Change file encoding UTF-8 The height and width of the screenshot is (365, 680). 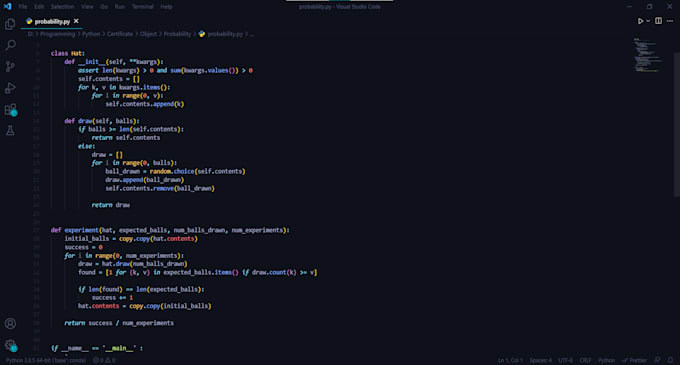pos(565,360)
